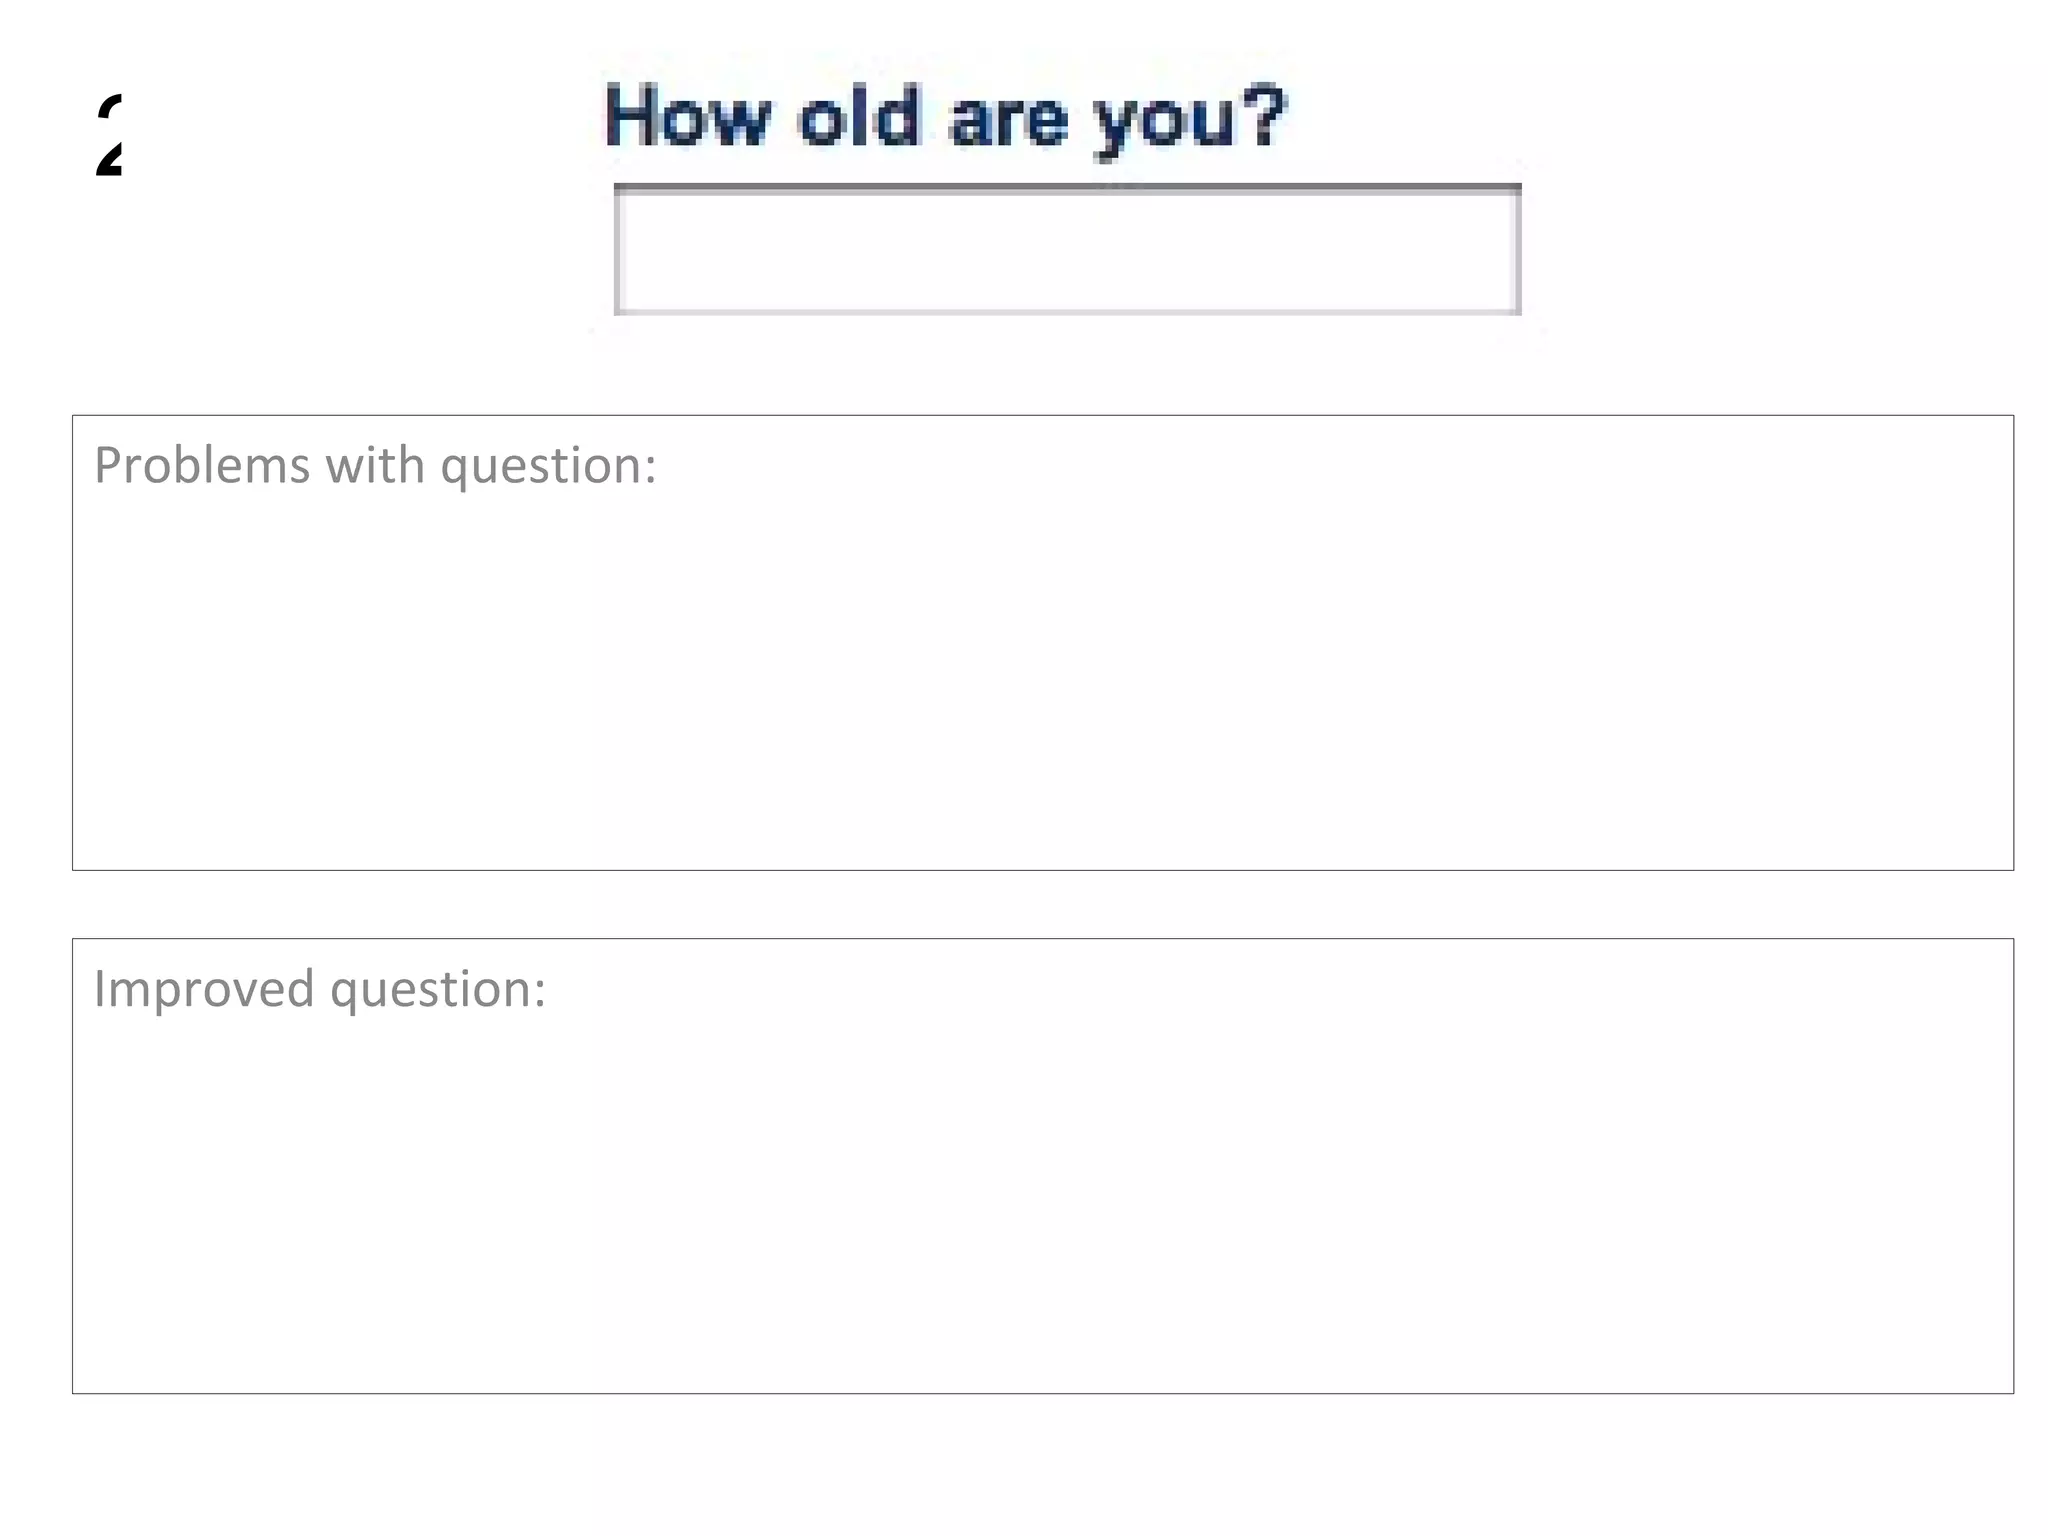Screen dimensions: 2048x1536
Task: Click the dark top border of the age field
Action: point(1067,187)
